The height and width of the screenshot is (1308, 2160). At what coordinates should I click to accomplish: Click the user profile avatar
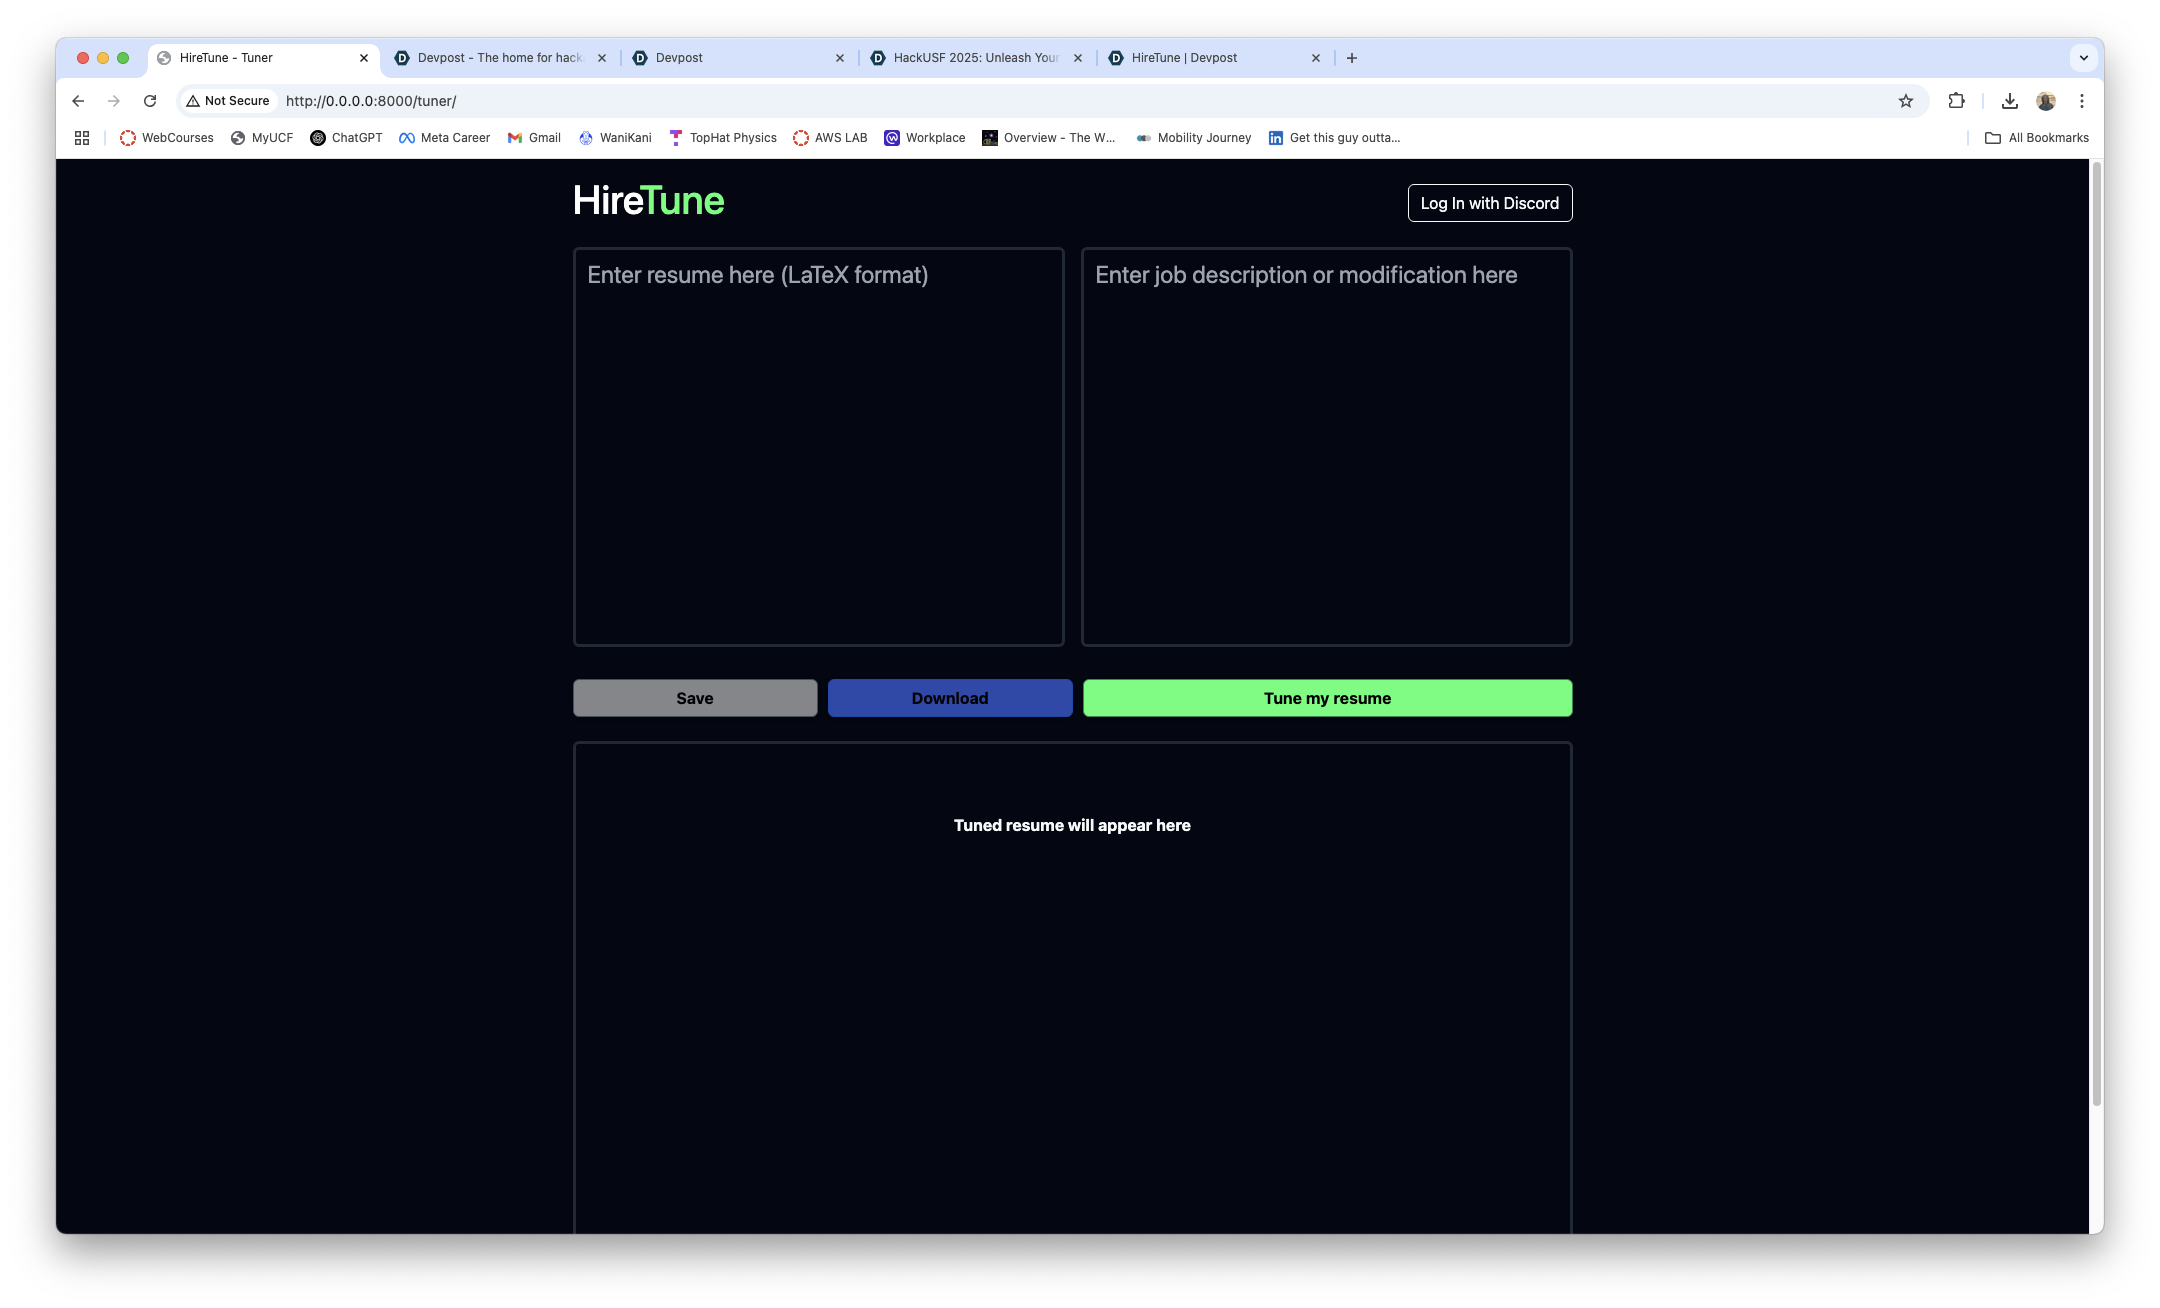(x=2046, y=101)
